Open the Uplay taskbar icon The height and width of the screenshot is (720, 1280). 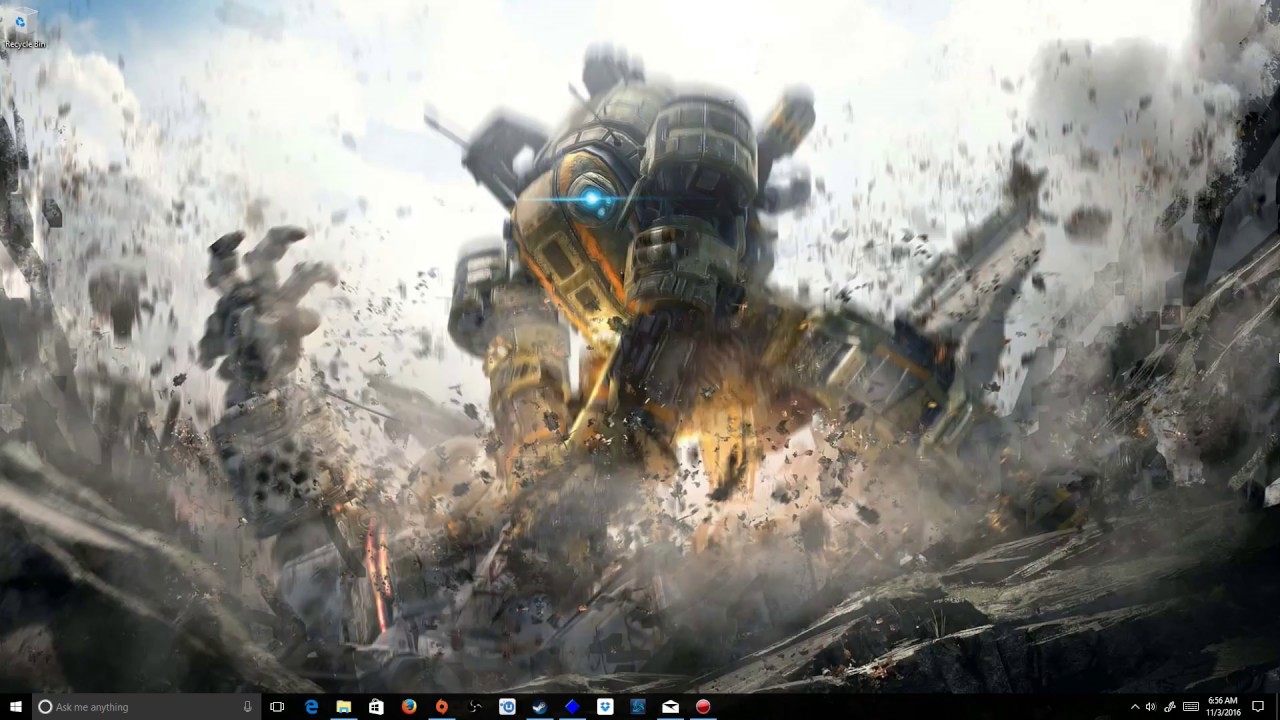coord(507,707)
